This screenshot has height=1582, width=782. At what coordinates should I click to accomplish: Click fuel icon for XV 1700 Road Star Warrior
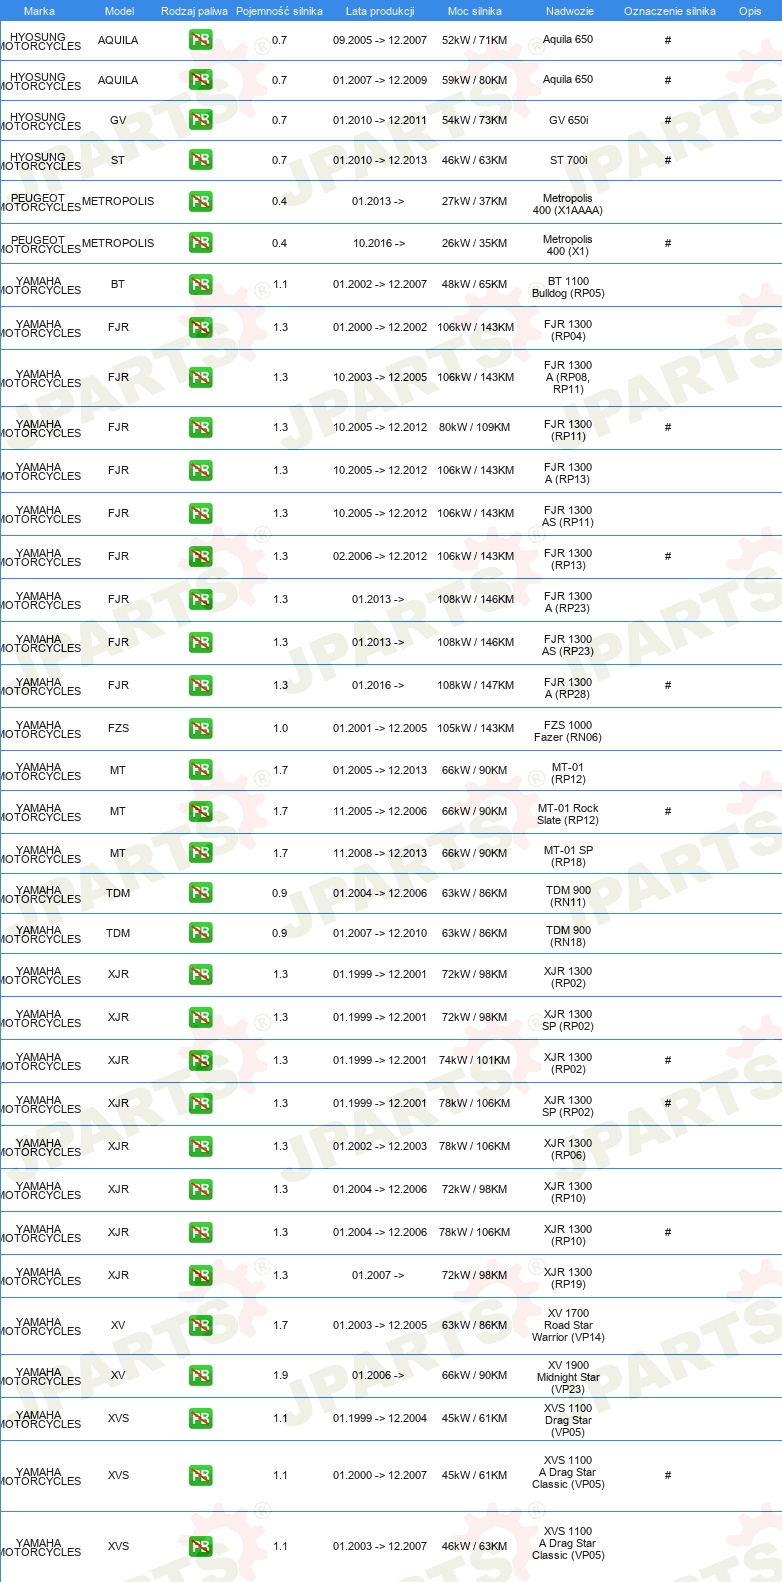point(201,1326)
